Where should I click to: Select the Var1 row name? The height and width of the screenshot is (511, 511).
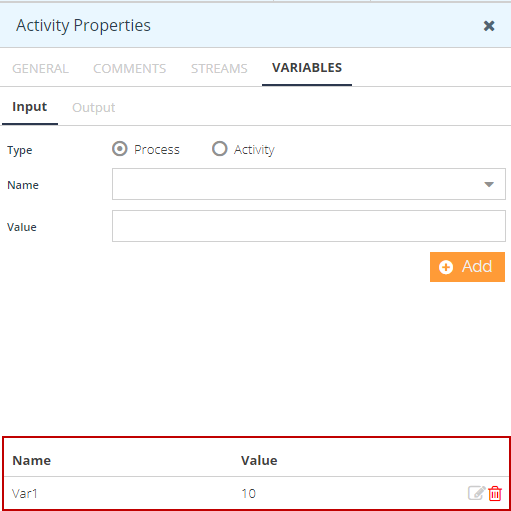[x=25, y=493]
